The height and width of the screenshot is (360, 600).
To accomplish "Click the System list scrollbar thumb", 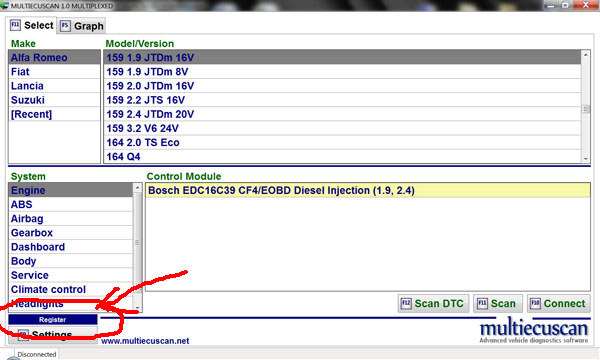I will click(x=137, y=243).
